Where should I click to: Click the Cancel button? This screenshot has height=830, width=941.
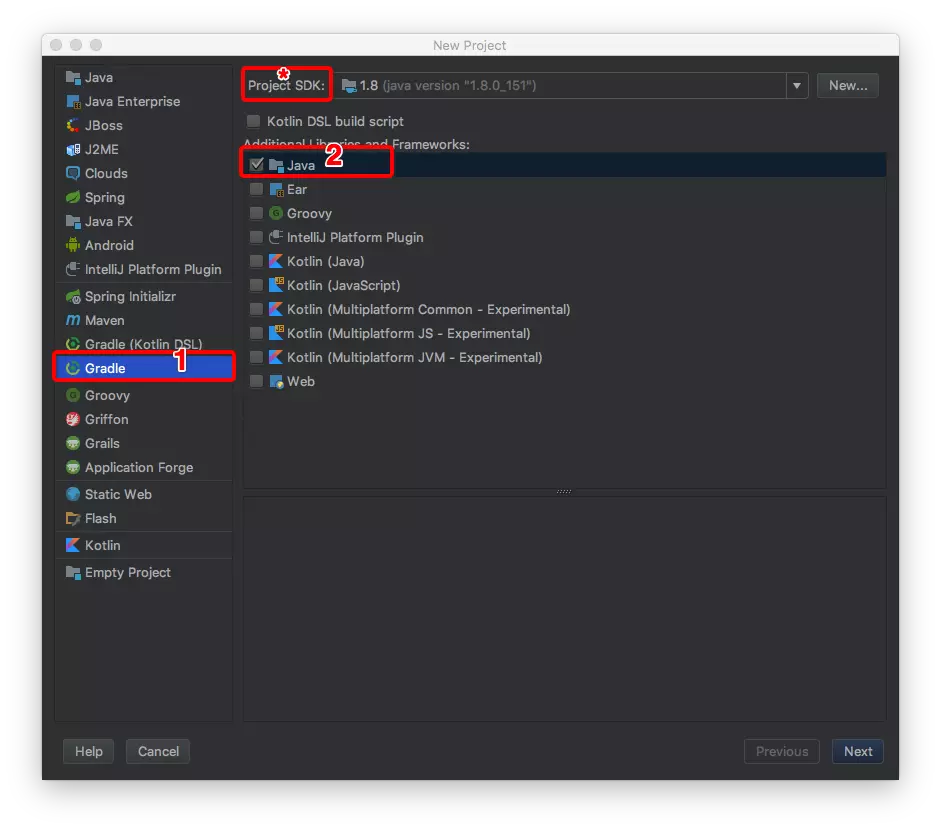(x=158, y=751)
